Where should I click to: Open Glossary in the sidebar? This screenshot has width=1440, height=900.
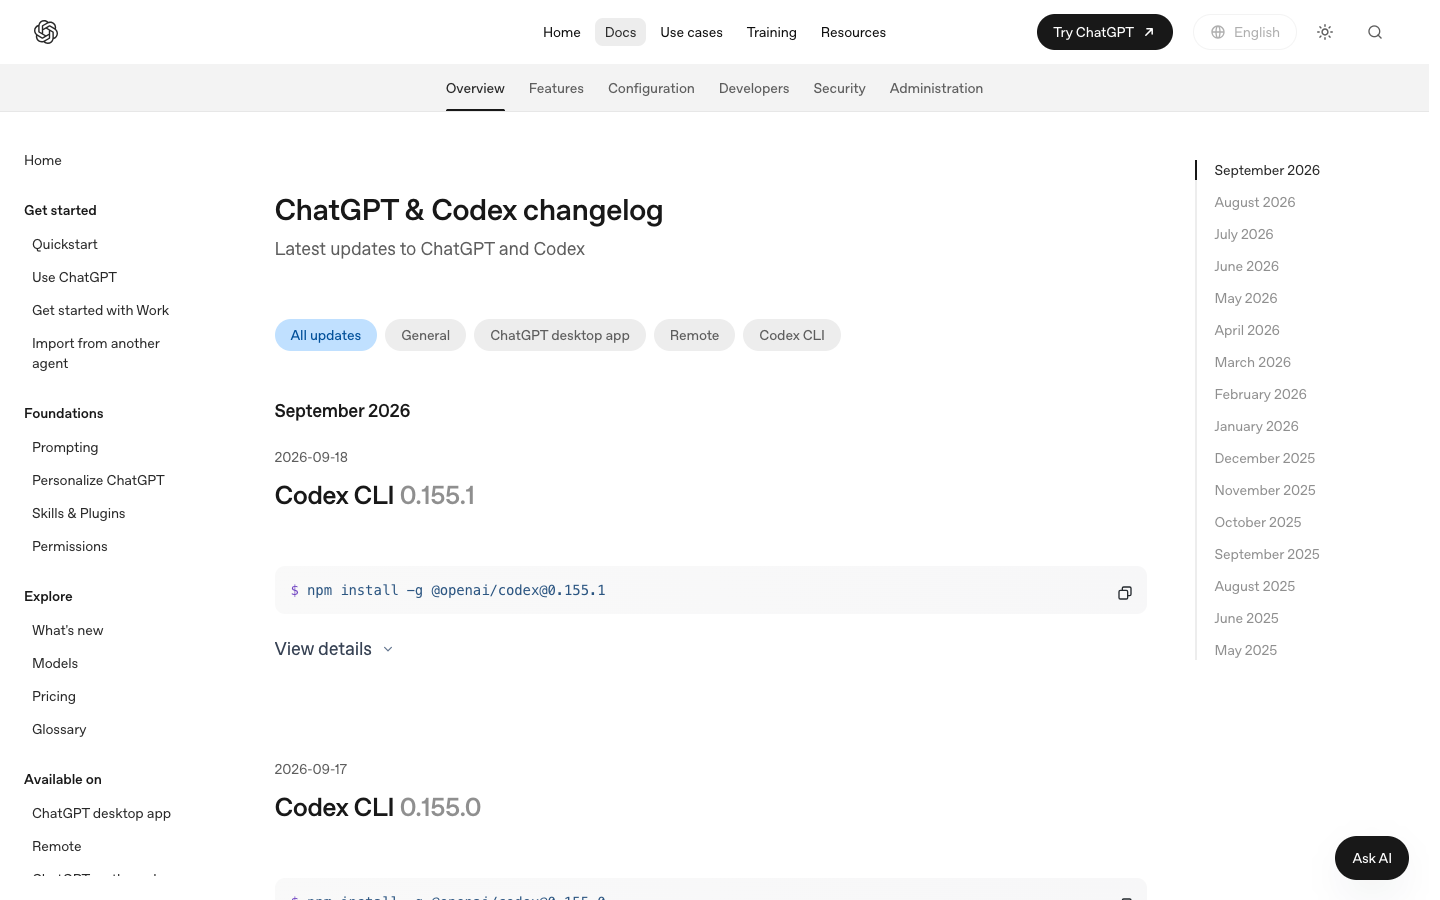(x=59, y=729)
